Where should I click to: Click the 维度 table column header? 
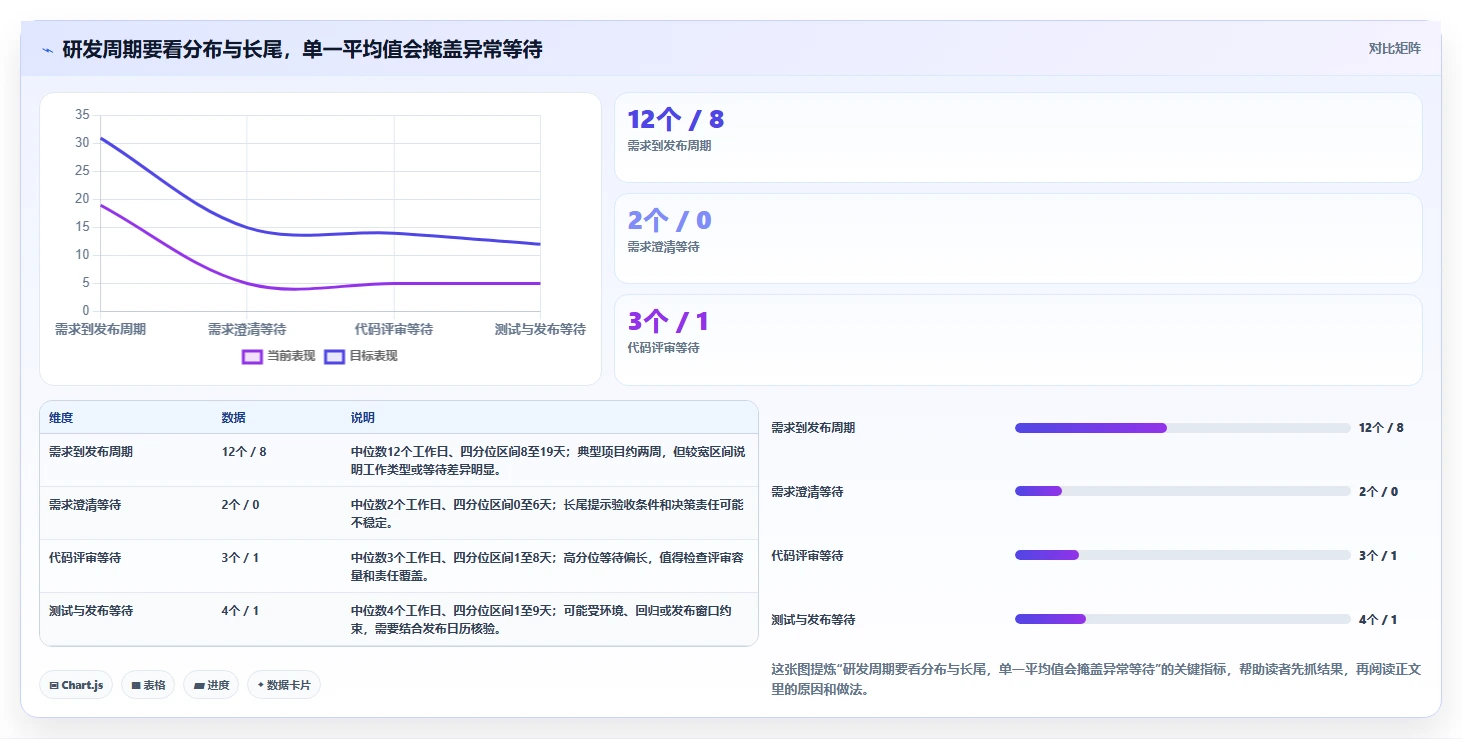[x=61, y=418]
